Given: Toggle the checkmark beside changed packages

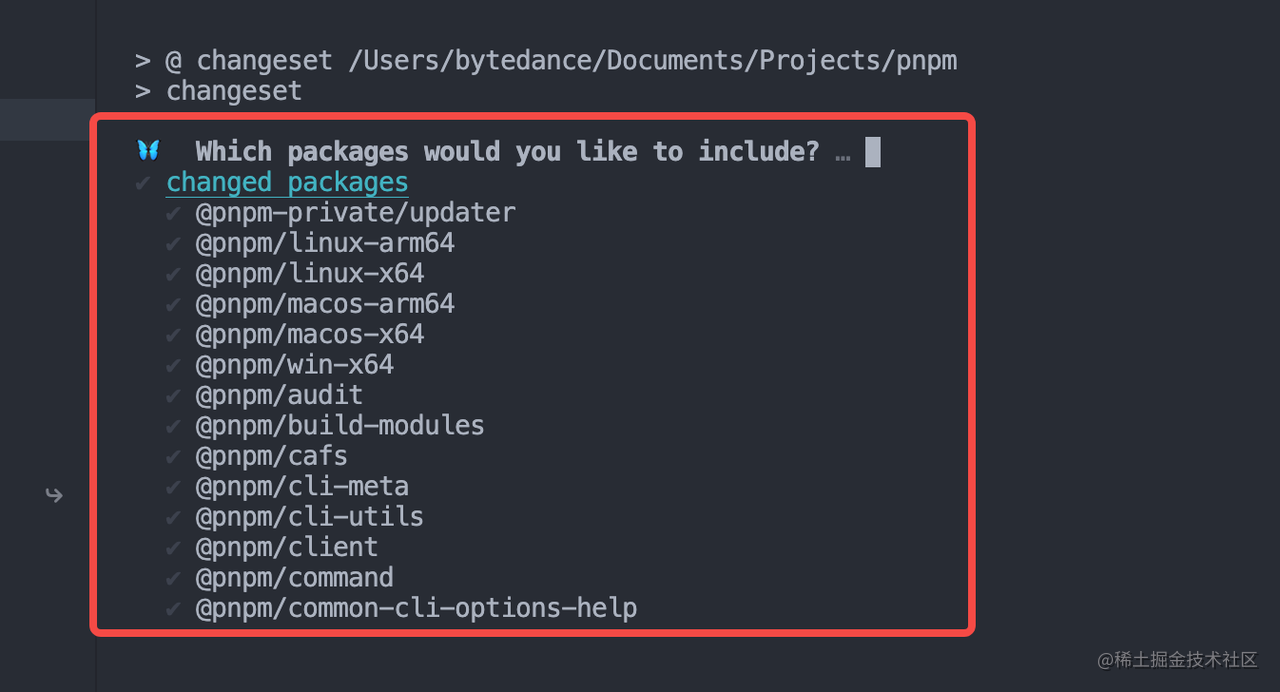Looking at the screenshot, I should click(144, 183).
